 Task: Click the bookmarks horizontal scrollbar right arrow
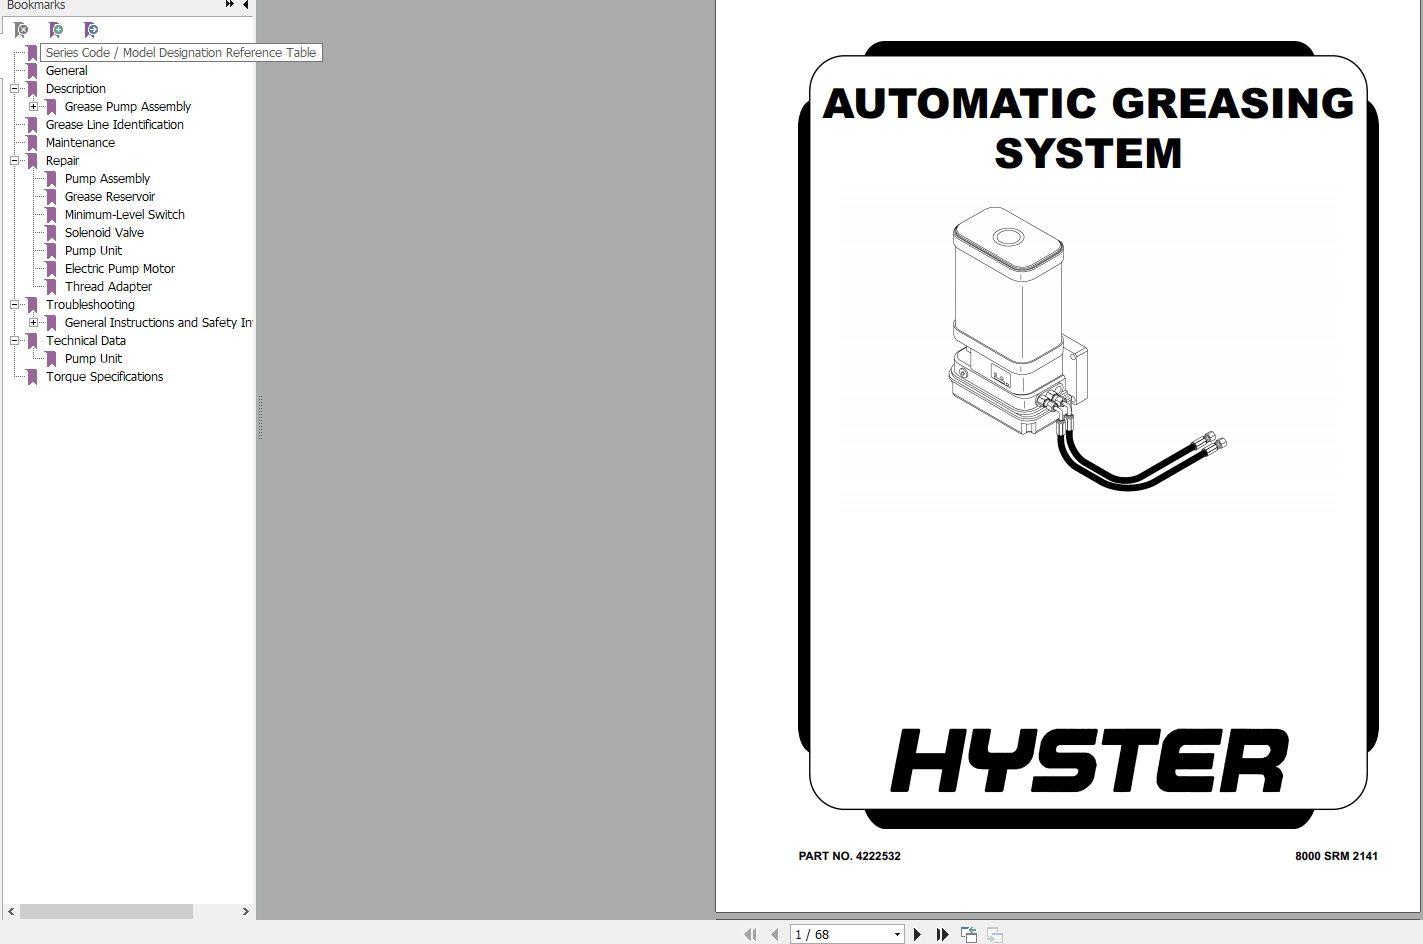[x=246, y=912]
